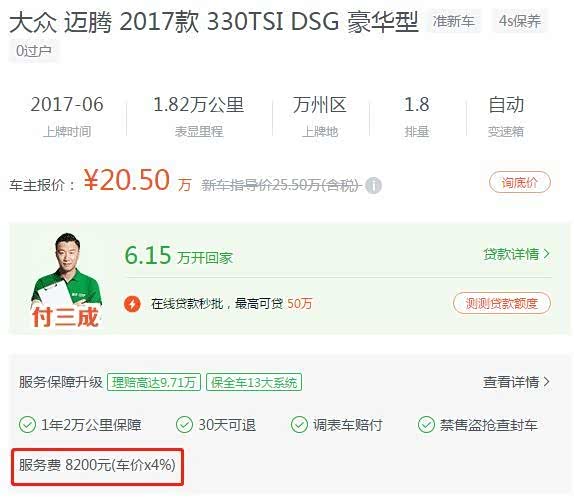The width and height of the screenshot is (574, 500).
Task: Click checkmark icon beside 30天可退
Action: click(x=184, y=425)
